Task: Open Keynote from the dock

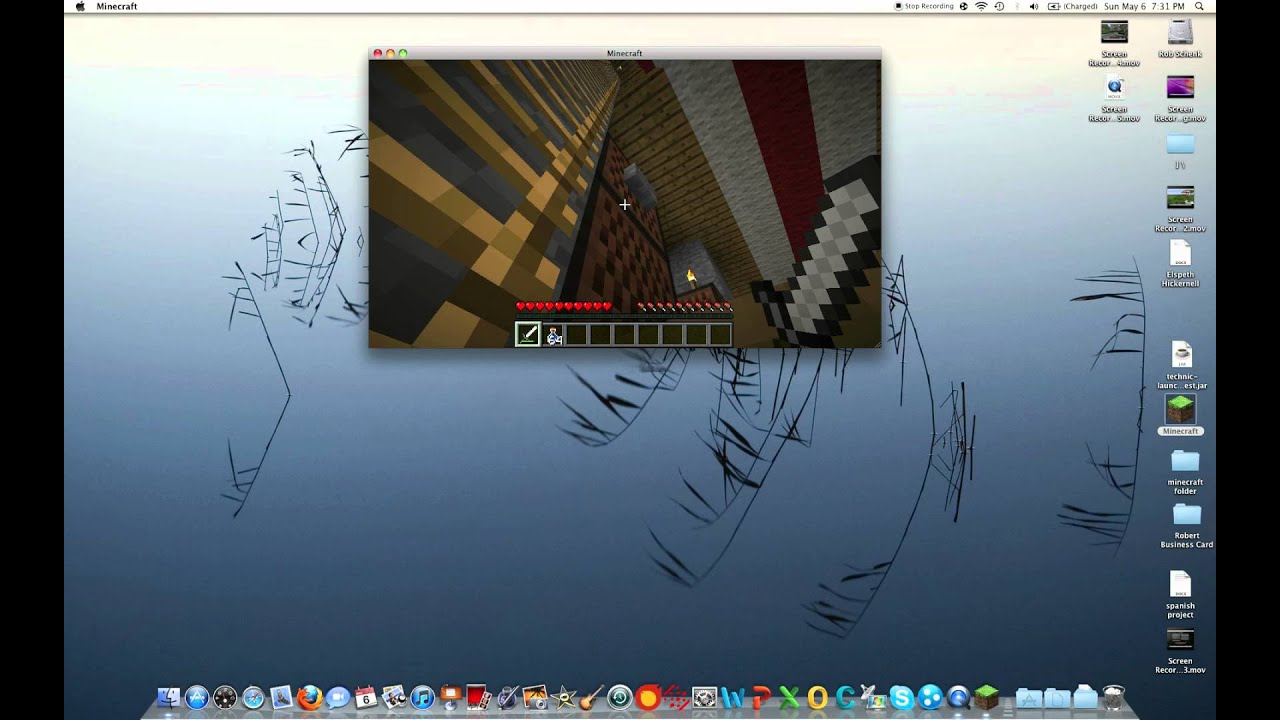Action: tap(450, 697)
